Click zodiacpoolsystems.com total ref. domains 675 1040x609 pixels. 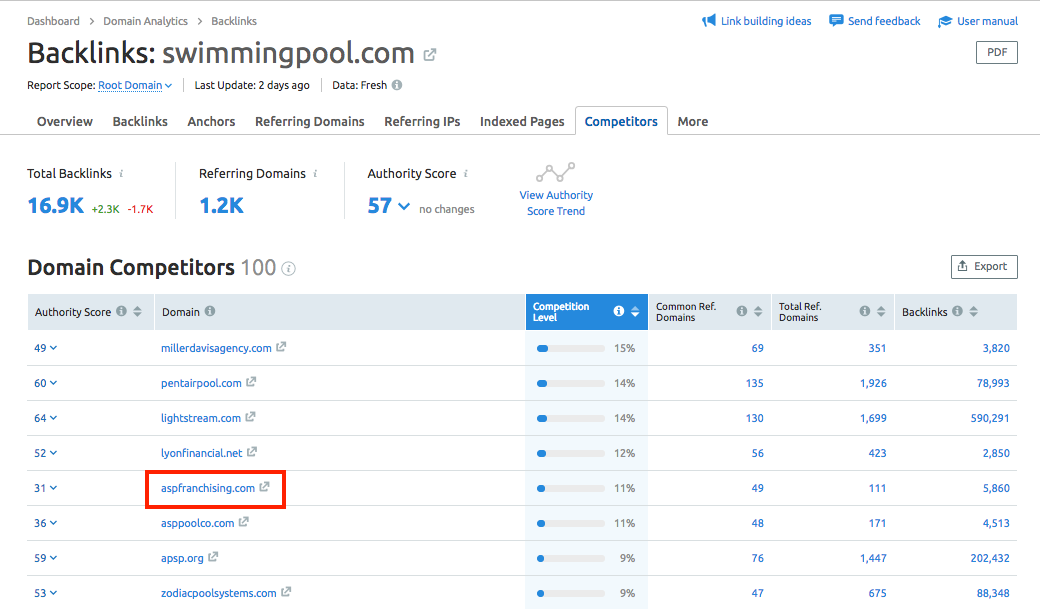[x=877, y=593]
